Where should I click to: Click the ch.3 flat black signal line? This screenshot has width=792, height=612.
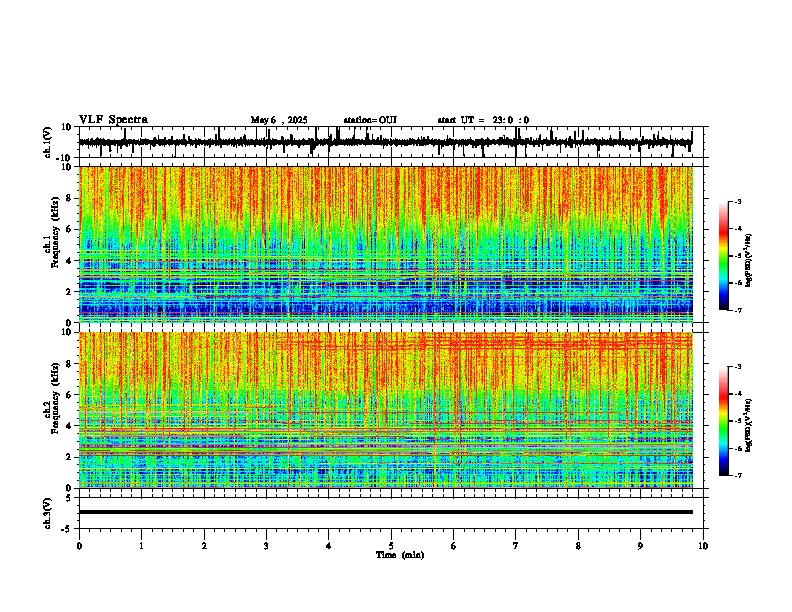coord(386,512)
